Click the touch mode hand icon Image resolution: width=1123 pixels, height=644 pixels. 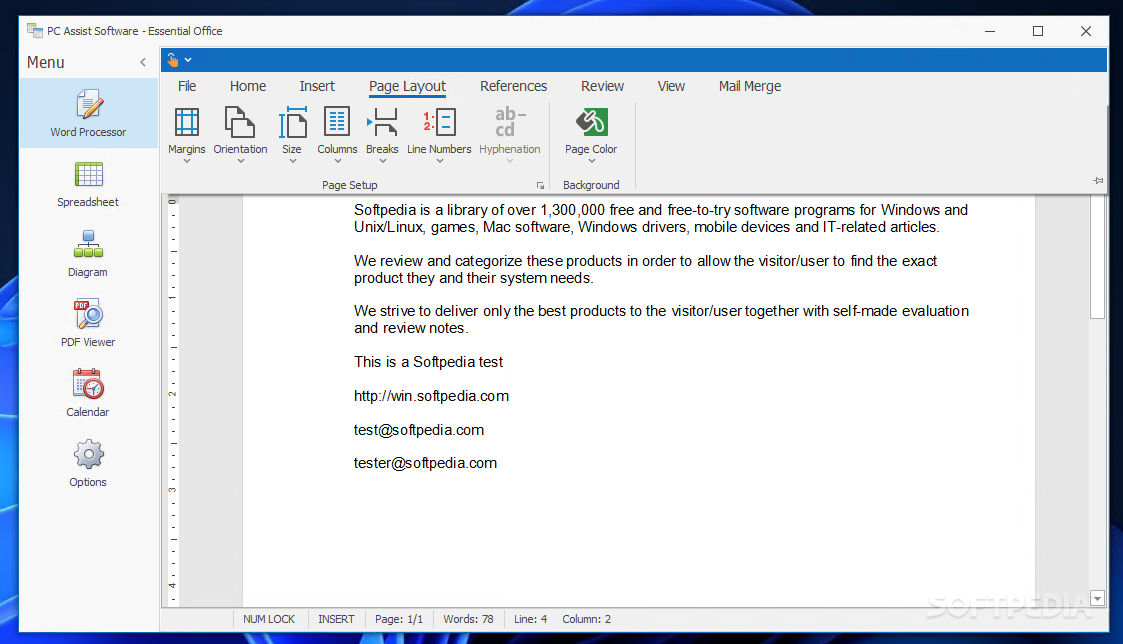pos(173,60)
